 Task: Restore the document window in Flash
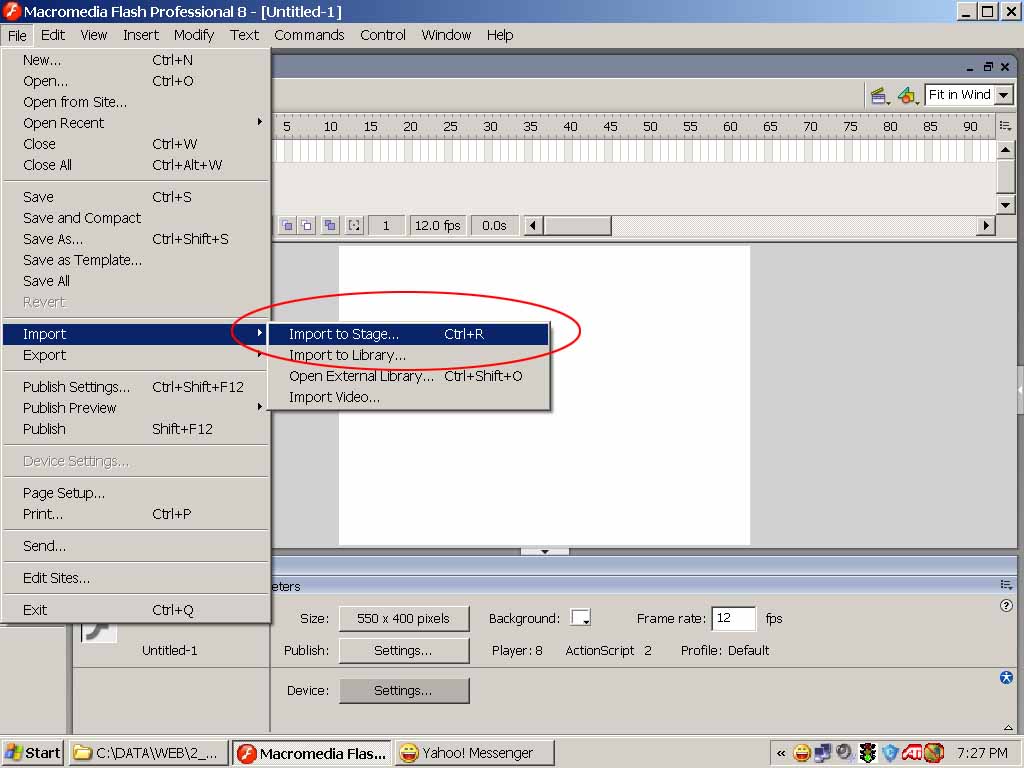[x=987, y=67]
